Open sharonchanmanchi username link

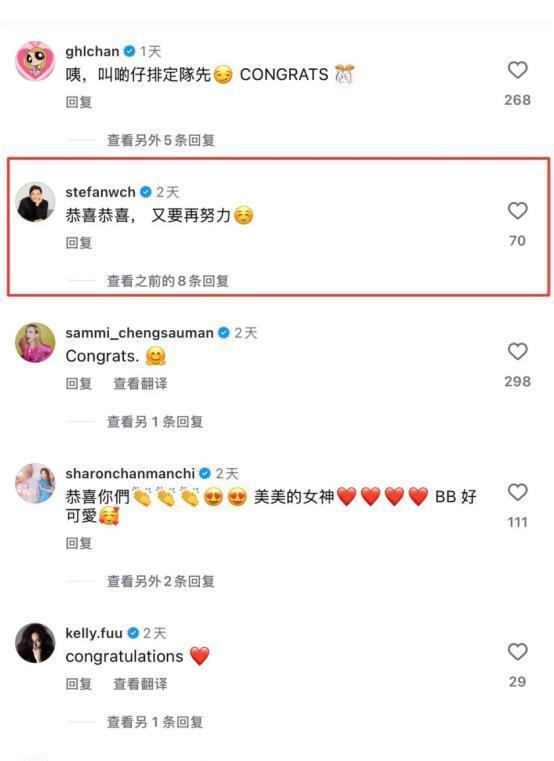[x=130, y=473]
